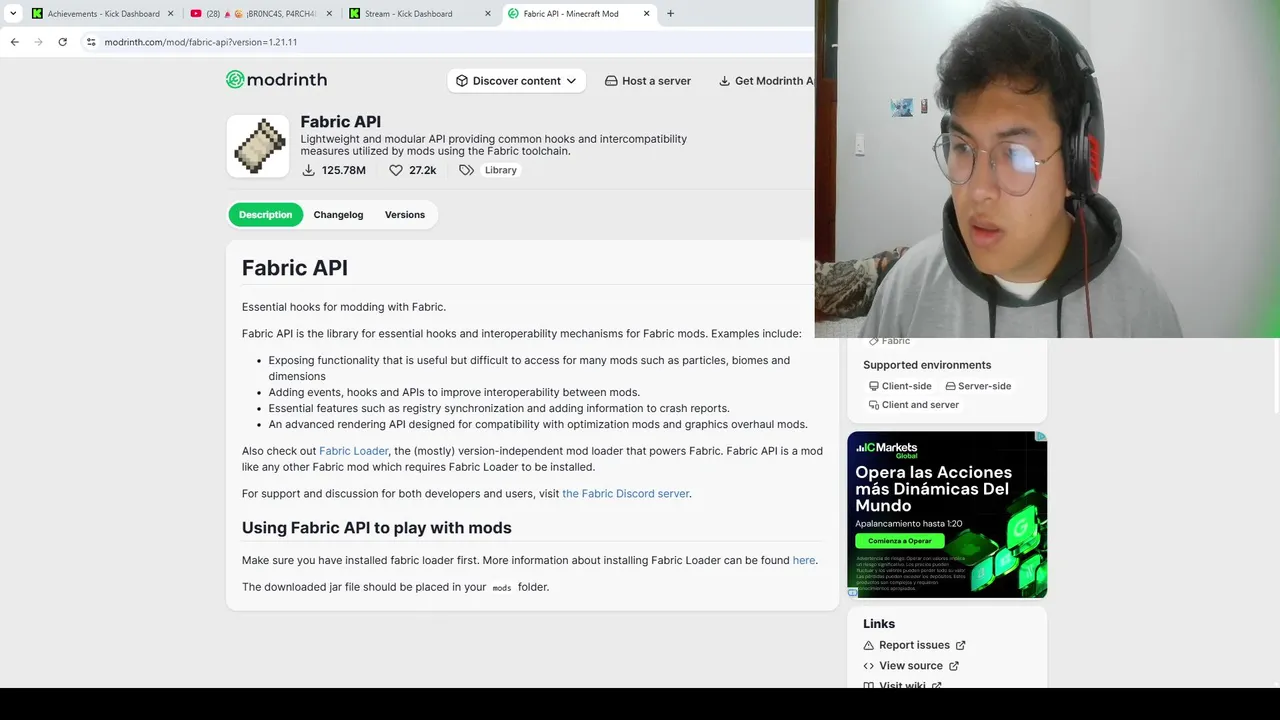Click the 125.78M downloads text
Screen dimensions: 1280x720
344,171
